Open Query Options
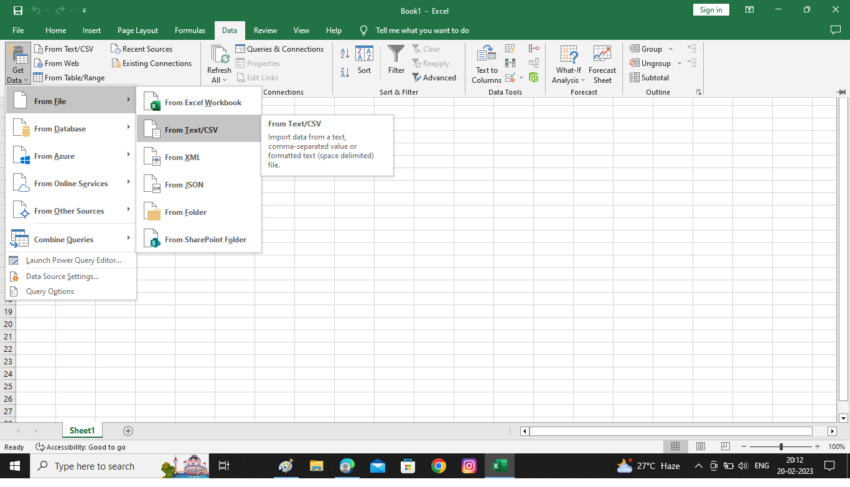This screenshot has height=487, width=850. 71,291
